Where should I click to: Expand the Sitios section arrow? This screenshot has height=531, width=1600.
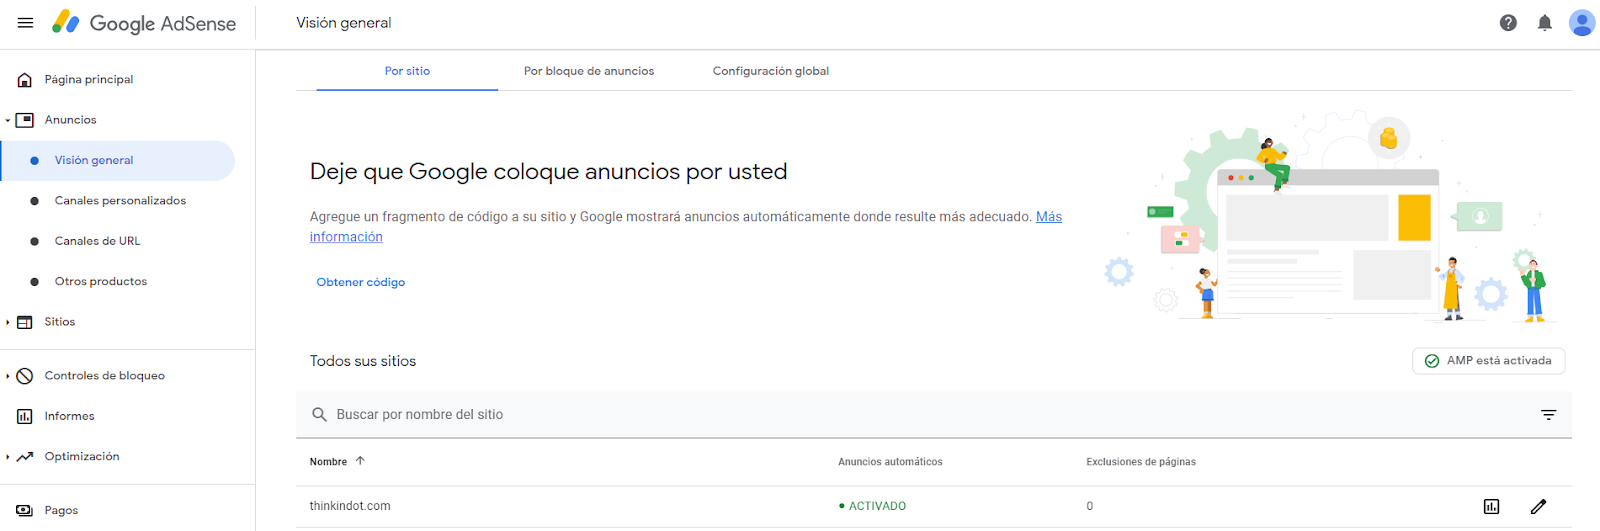click(8, 322)
